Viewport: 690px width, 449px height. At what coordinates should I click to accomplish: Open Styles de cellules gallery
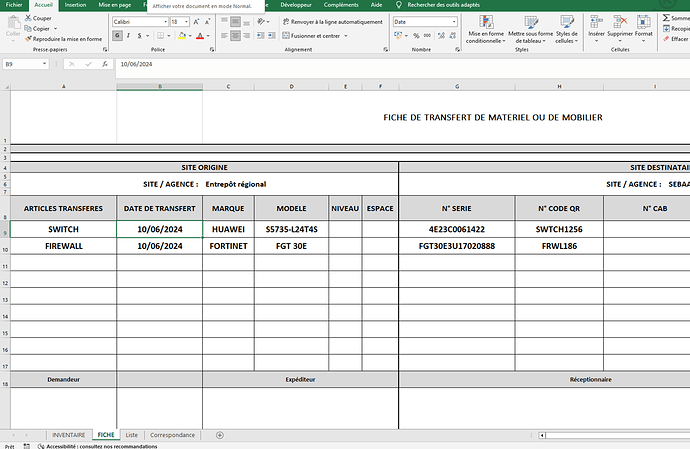coord(567,29)
